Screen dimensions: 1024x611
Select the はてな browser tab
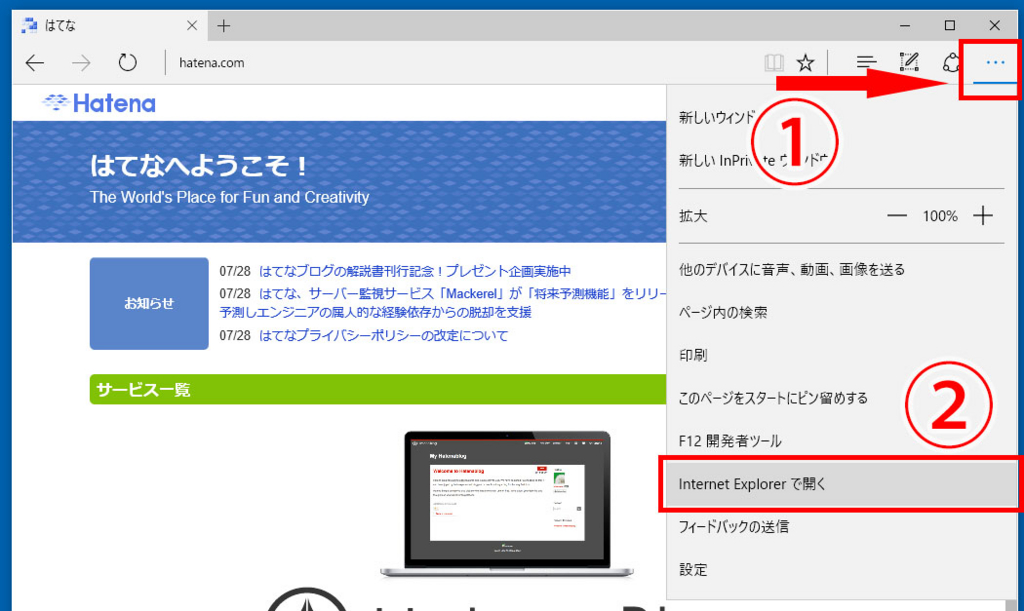point(110,25)
